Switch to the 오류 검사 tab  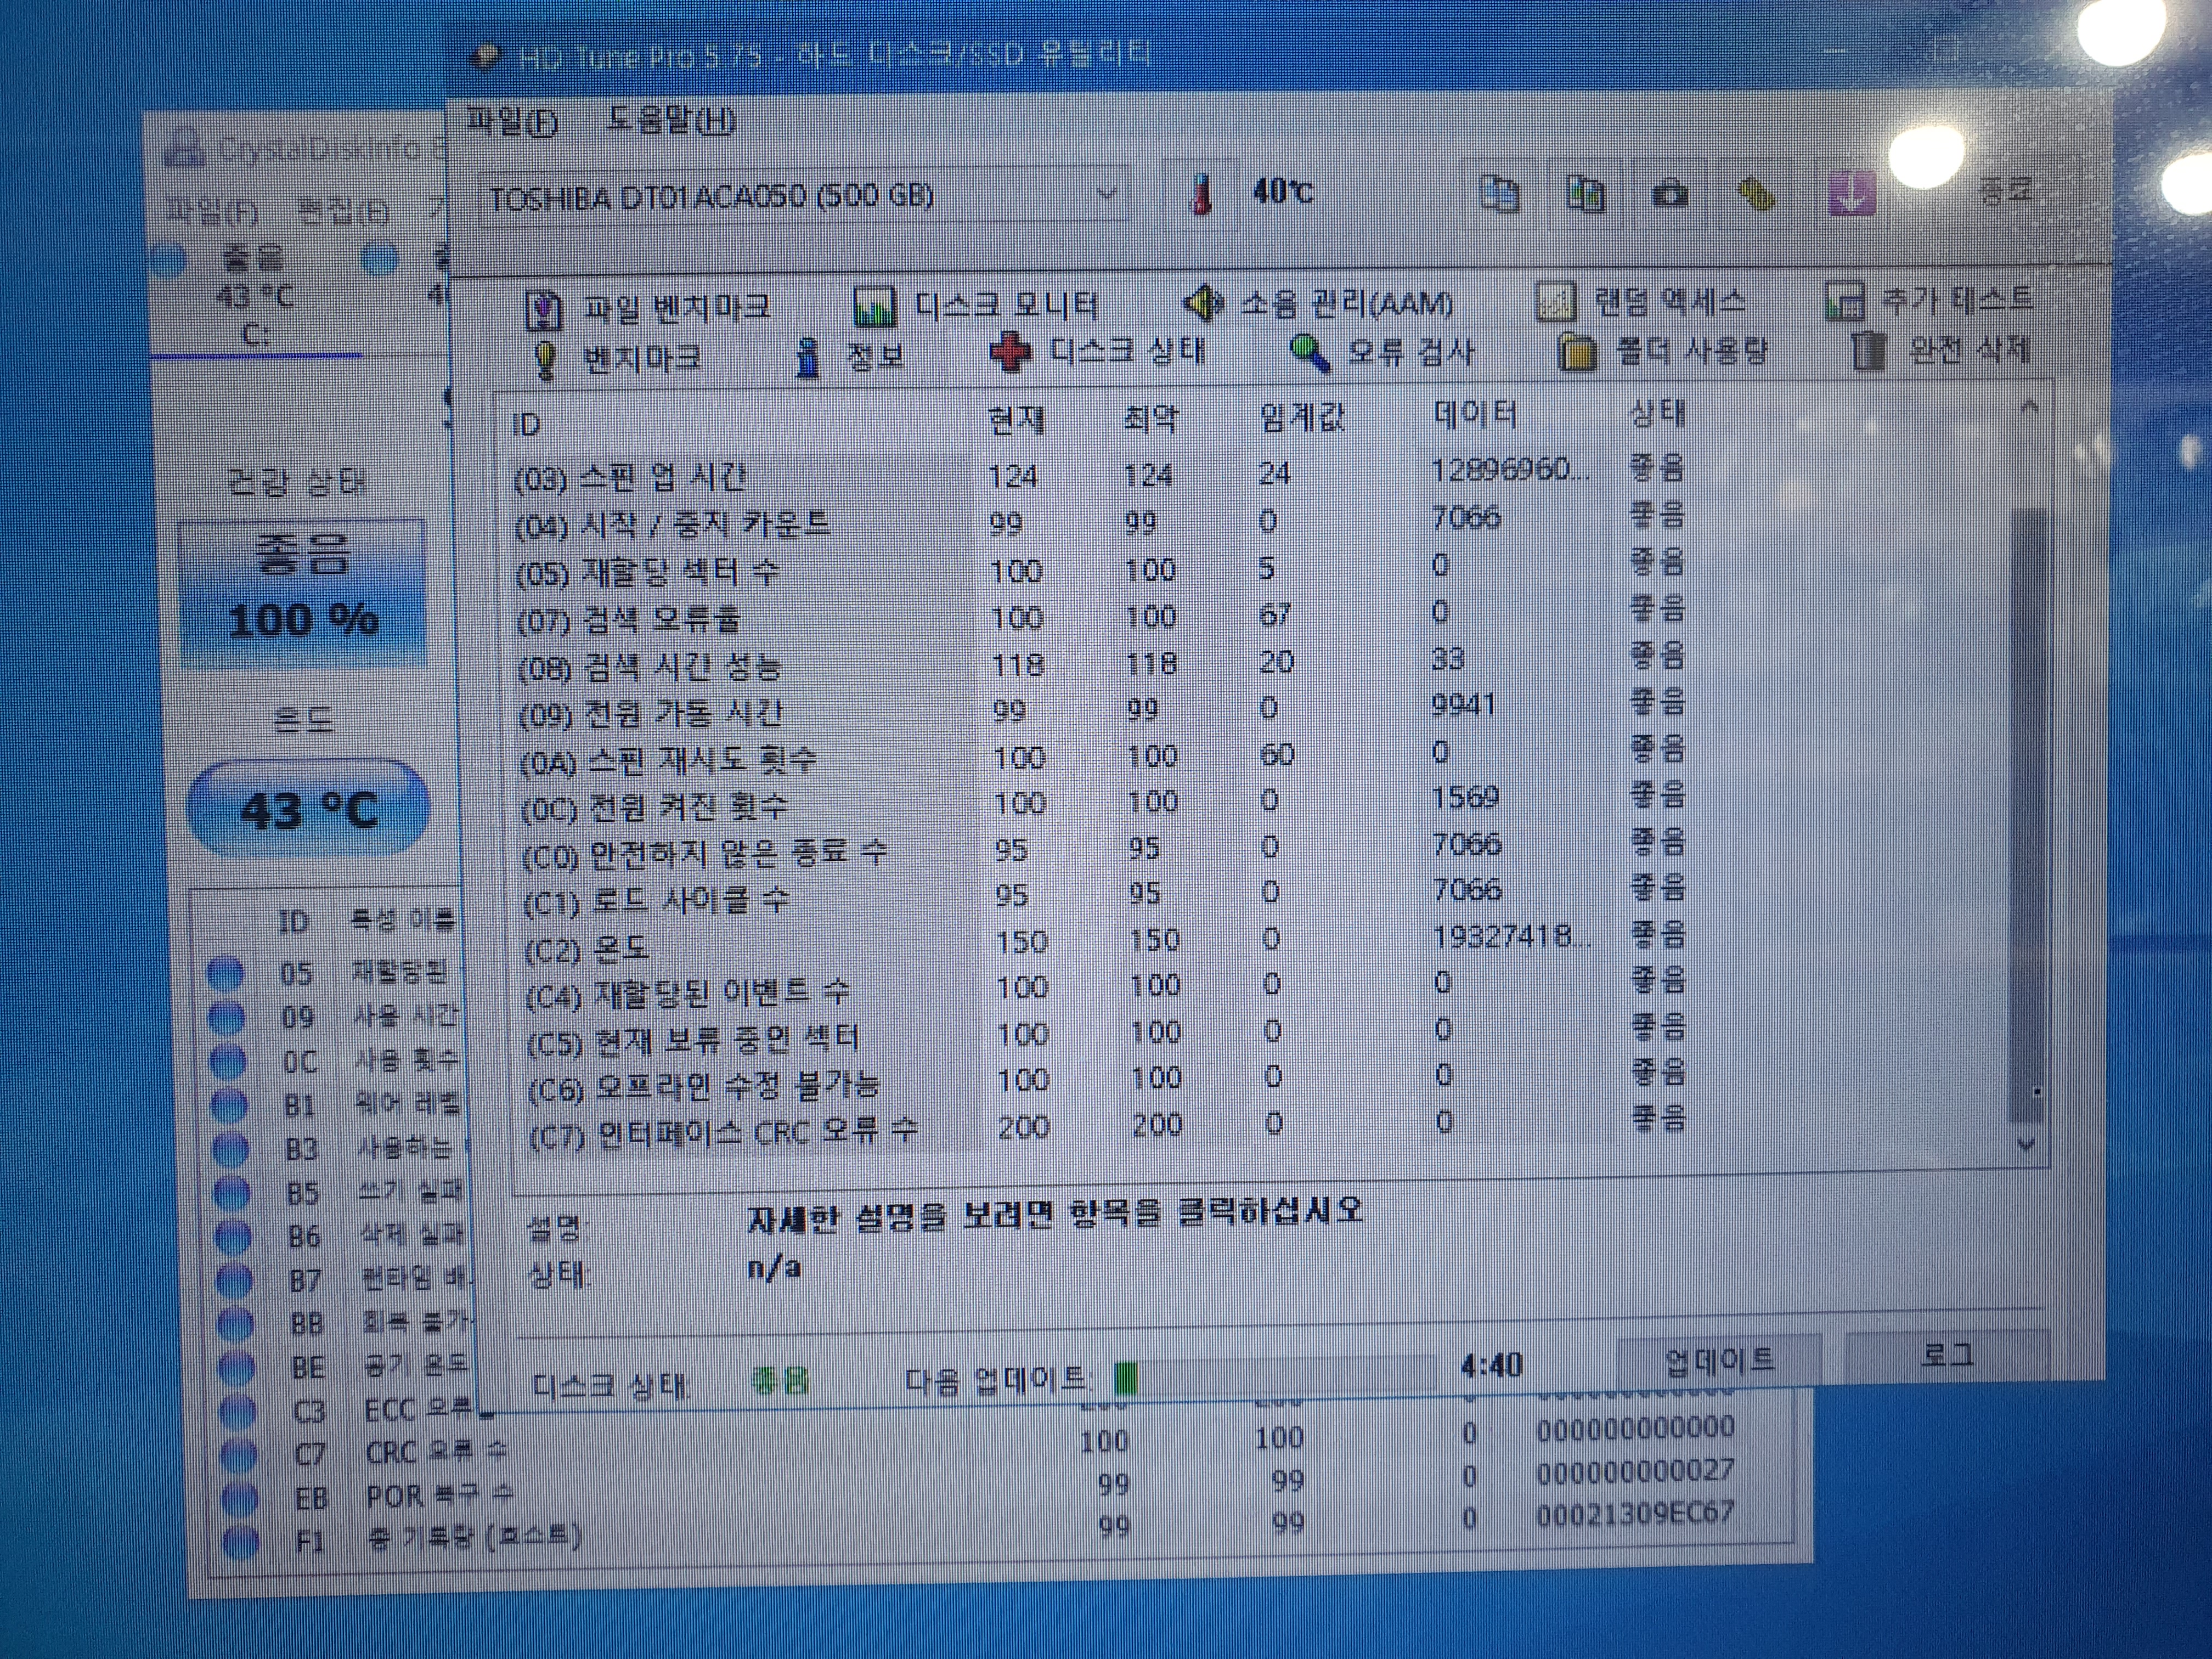(1382, 352)
